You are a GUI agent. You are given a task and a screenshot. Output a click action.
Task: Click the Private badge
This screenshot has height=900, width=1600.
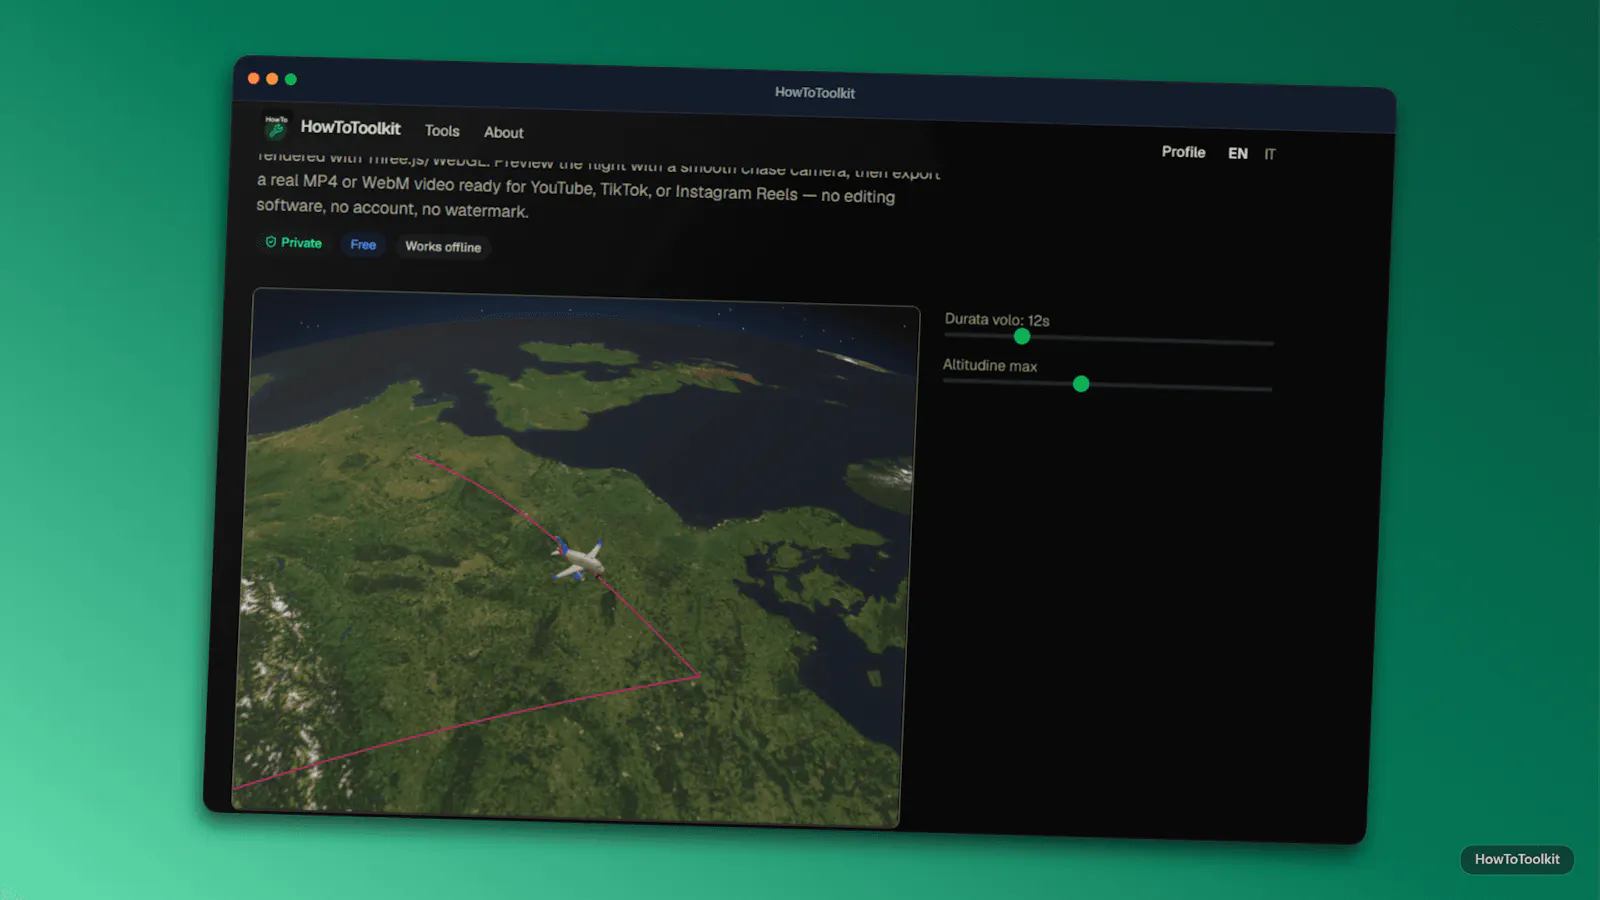(293, 243)
